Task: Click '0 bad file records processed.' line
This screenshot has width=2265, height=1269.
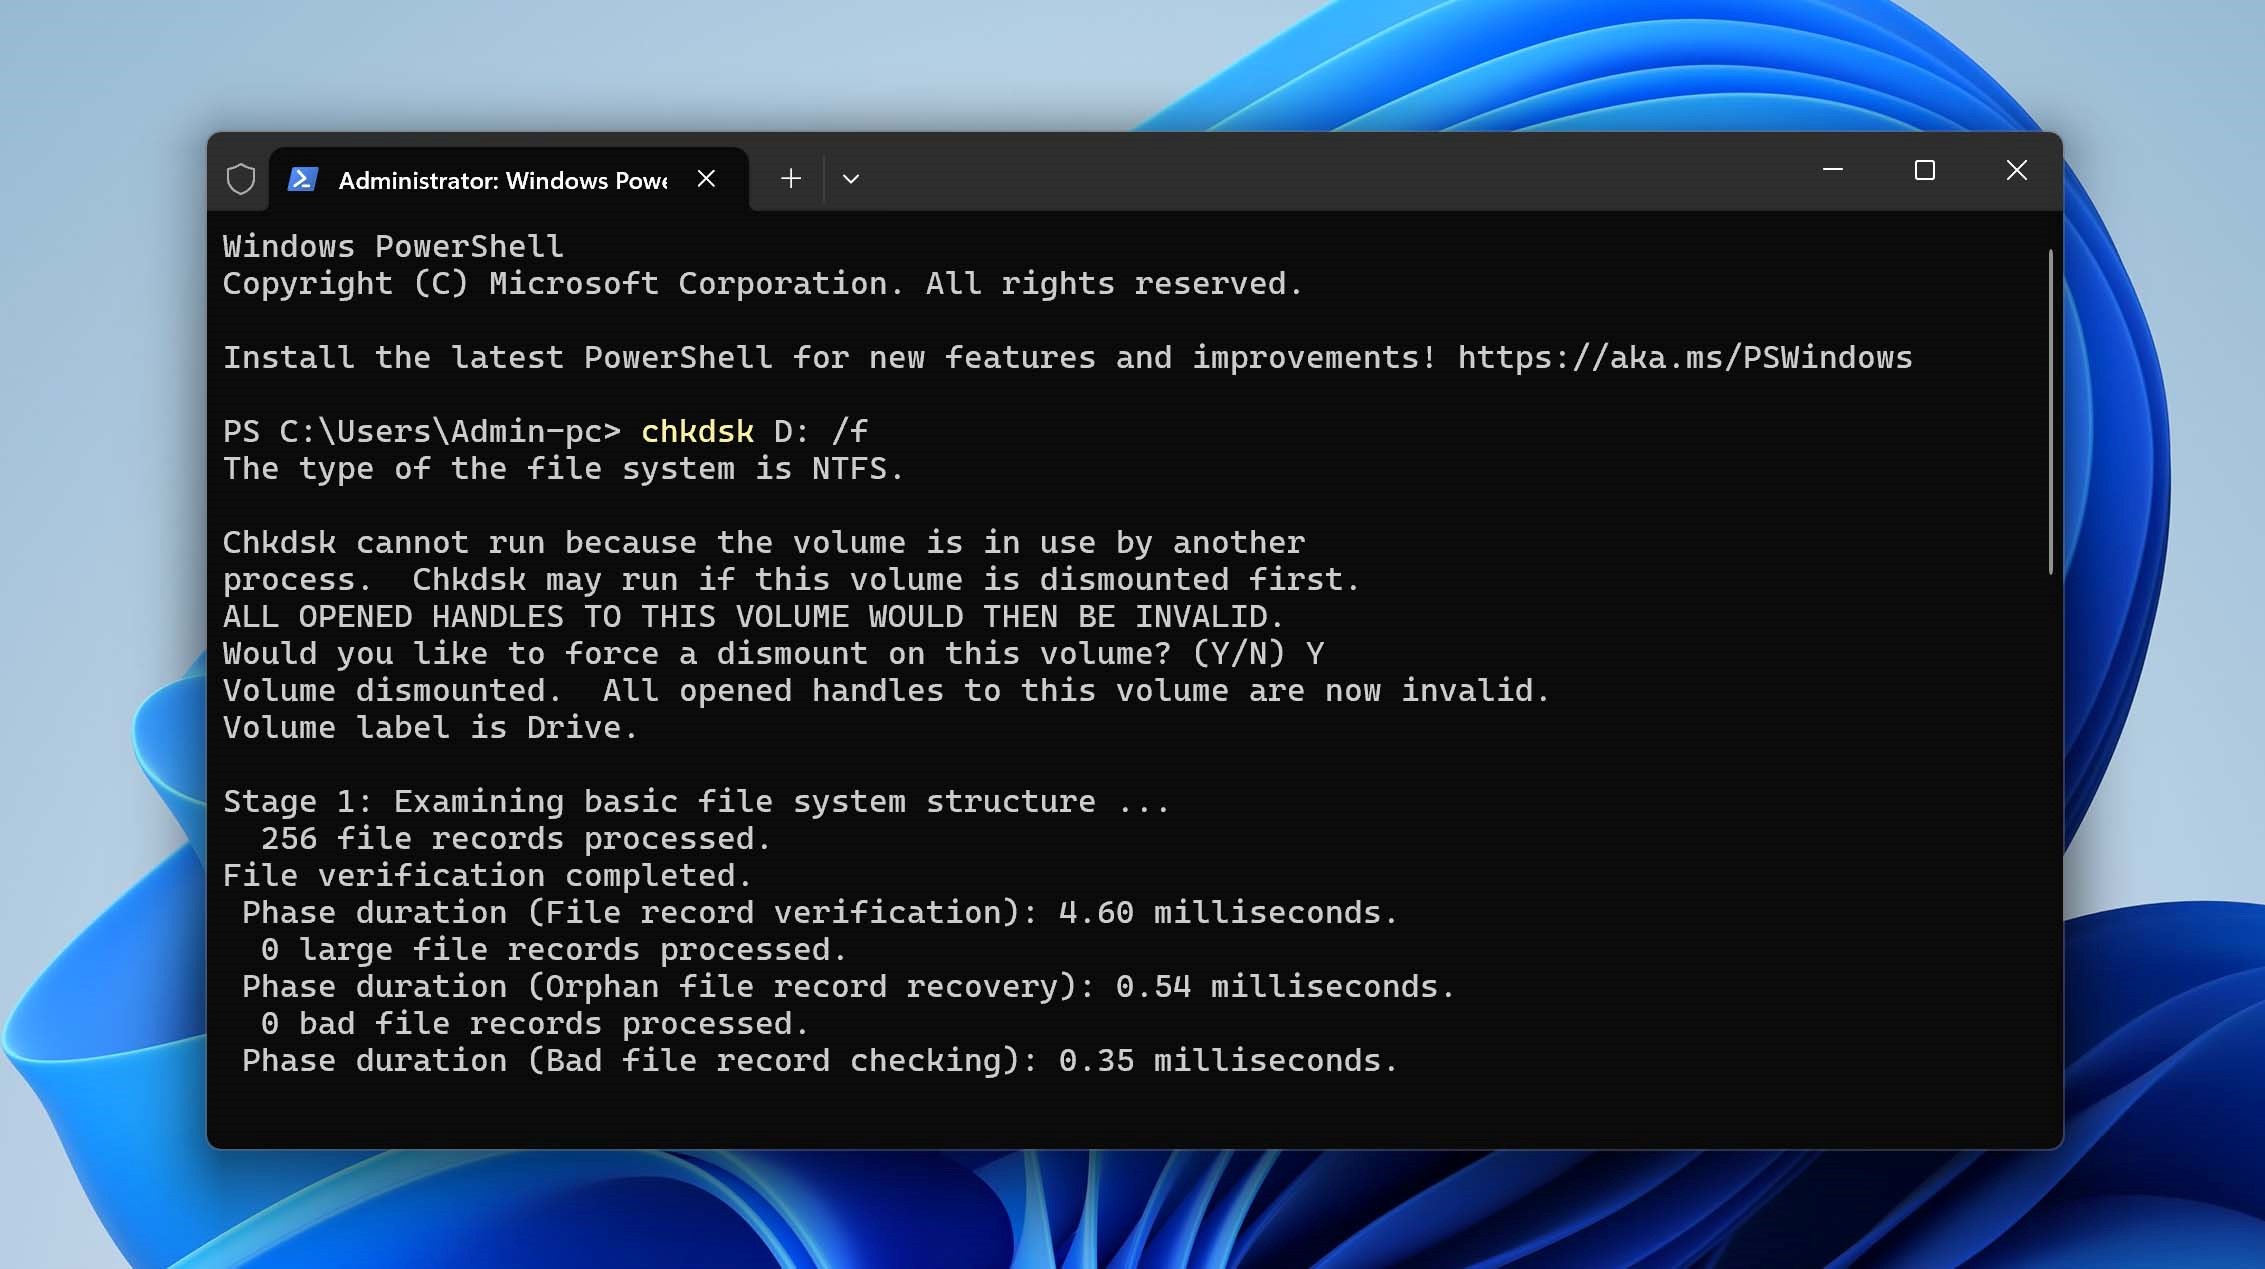Action: click(x=535, y=1023)
